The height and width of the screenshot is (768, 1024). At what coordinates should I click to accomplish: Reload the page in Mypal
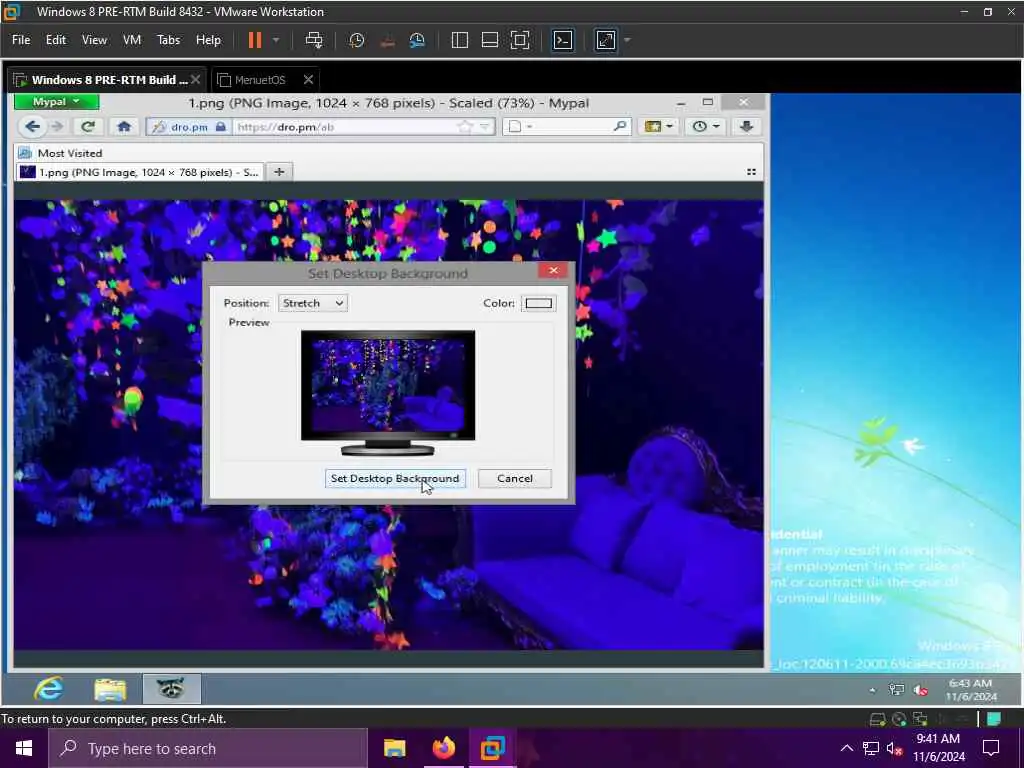(88, 127)
